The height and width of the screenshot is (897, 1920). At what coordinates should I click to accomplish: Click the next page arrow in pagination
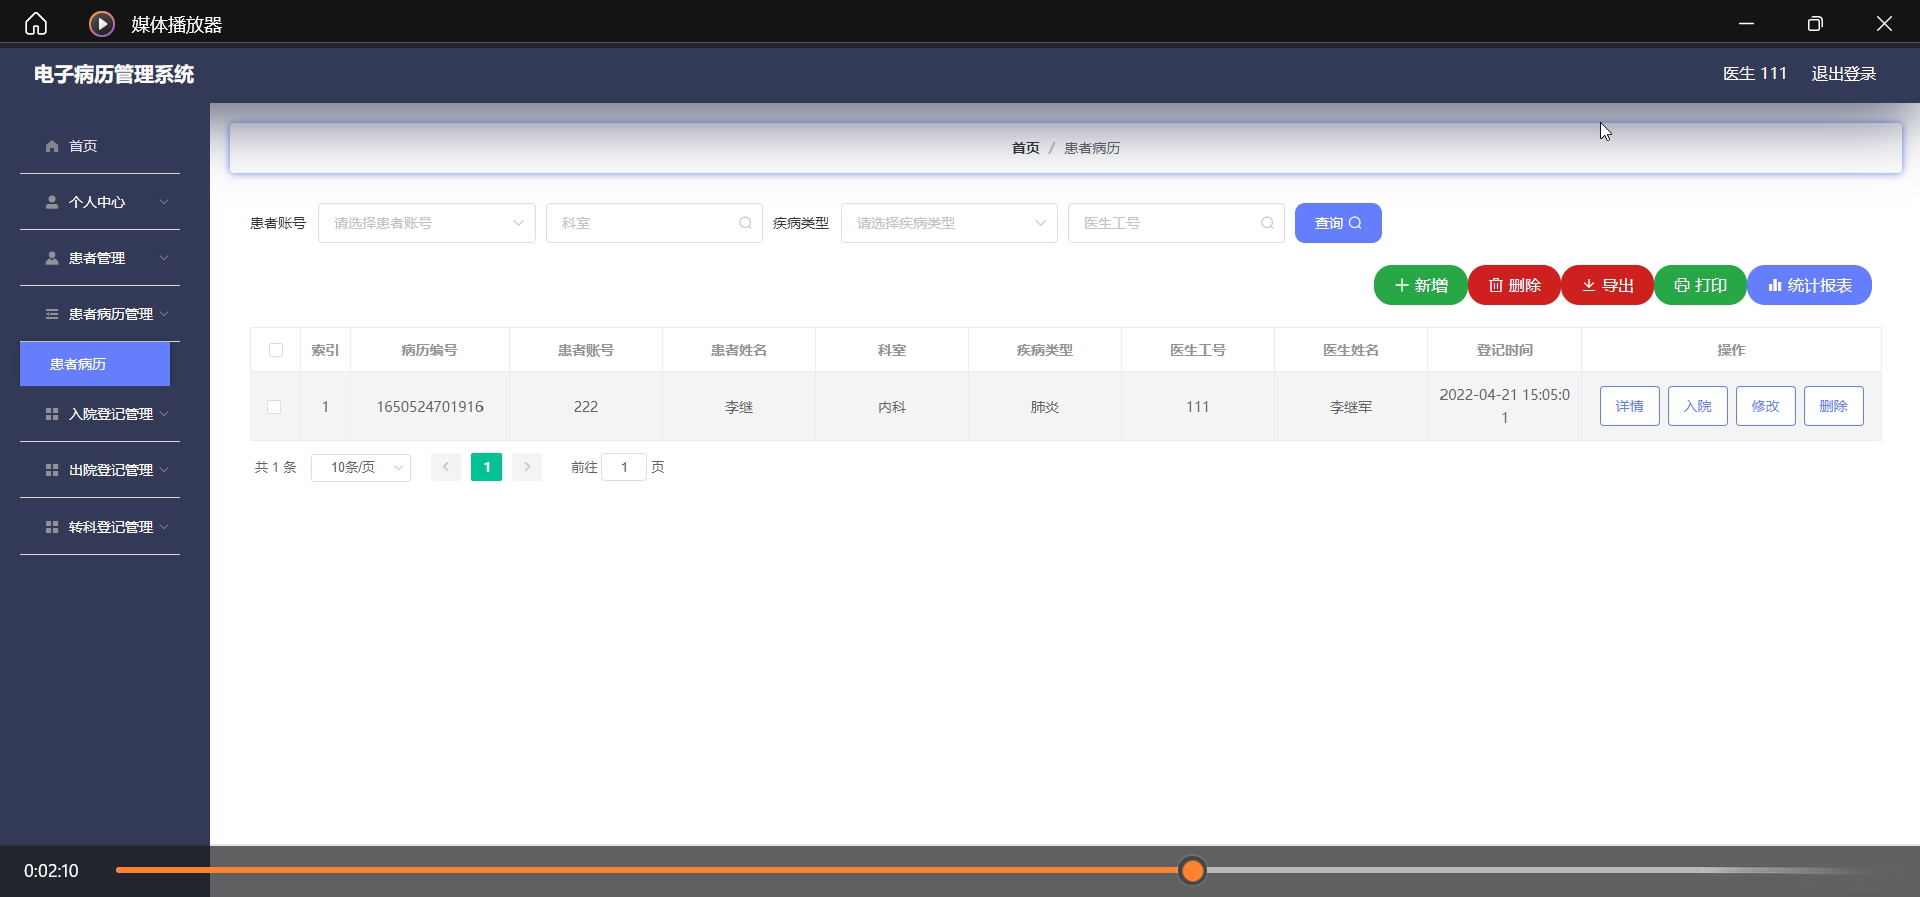click(527, 467)
